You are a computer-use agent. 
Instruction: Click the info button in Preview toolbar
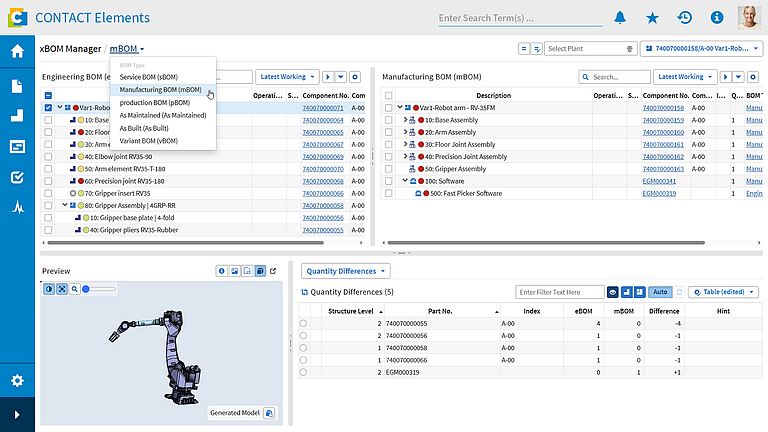(x=222, y=271)
